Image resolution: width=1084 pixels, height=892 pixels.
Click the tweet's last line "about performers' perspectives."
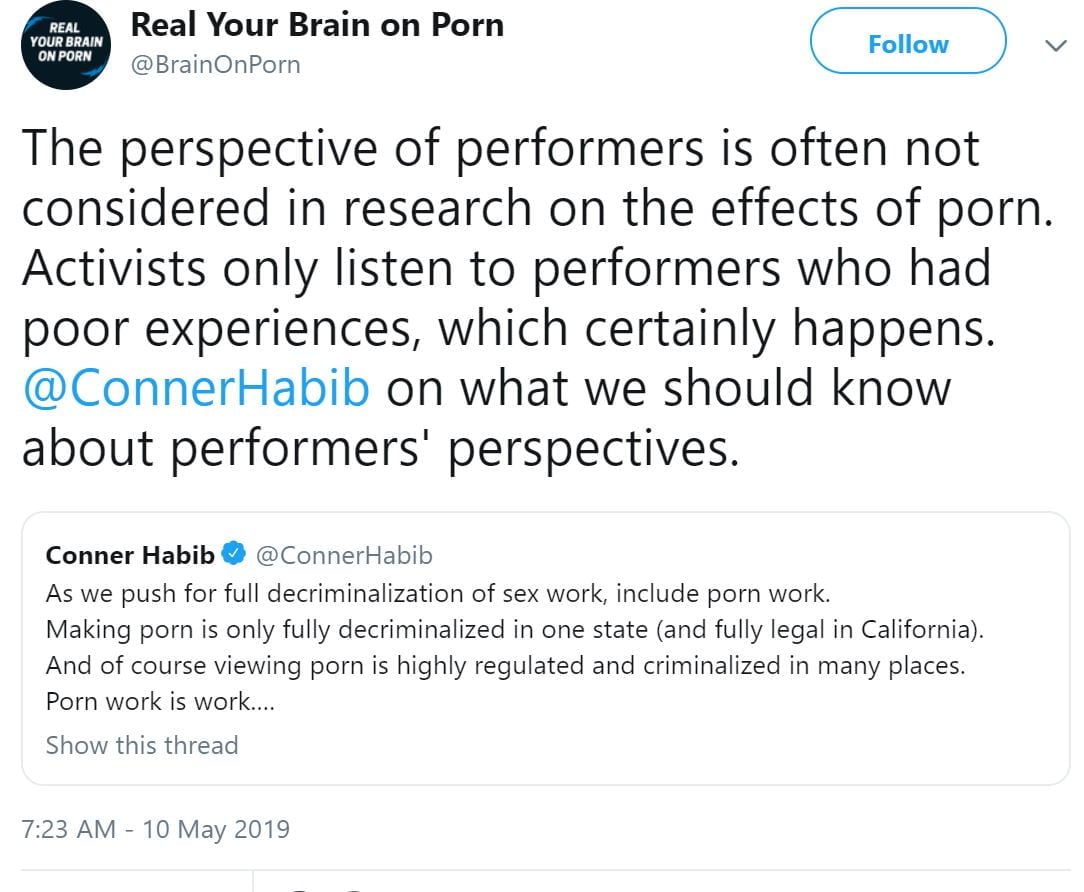coord(380,448)
